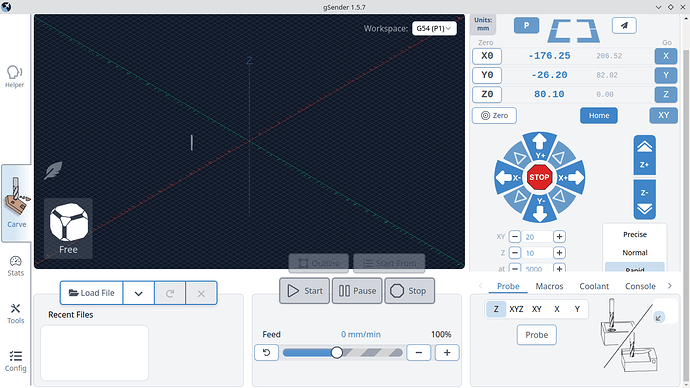
Task: Go to X zero with X button
Action: [666, 56]
